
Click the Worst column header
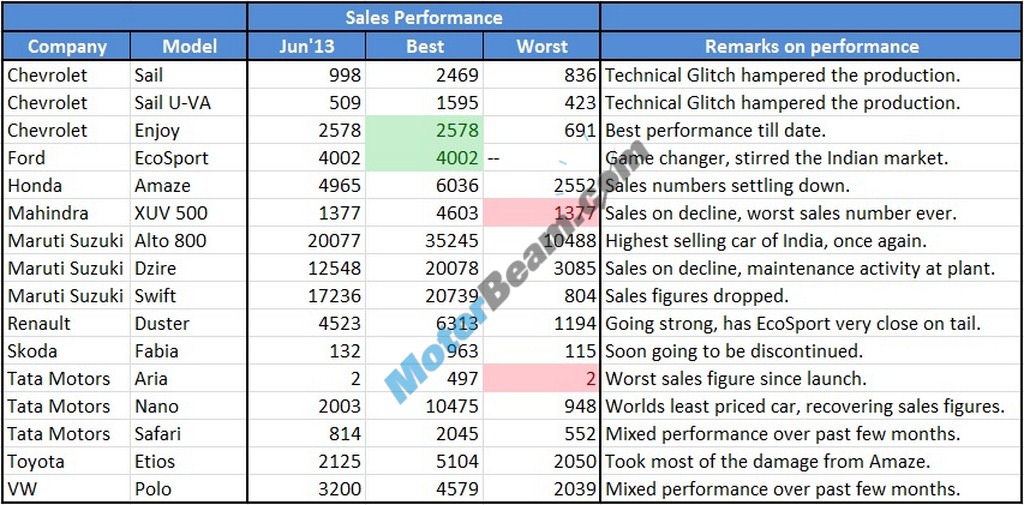pyautogui.click(x=542, y=46)
